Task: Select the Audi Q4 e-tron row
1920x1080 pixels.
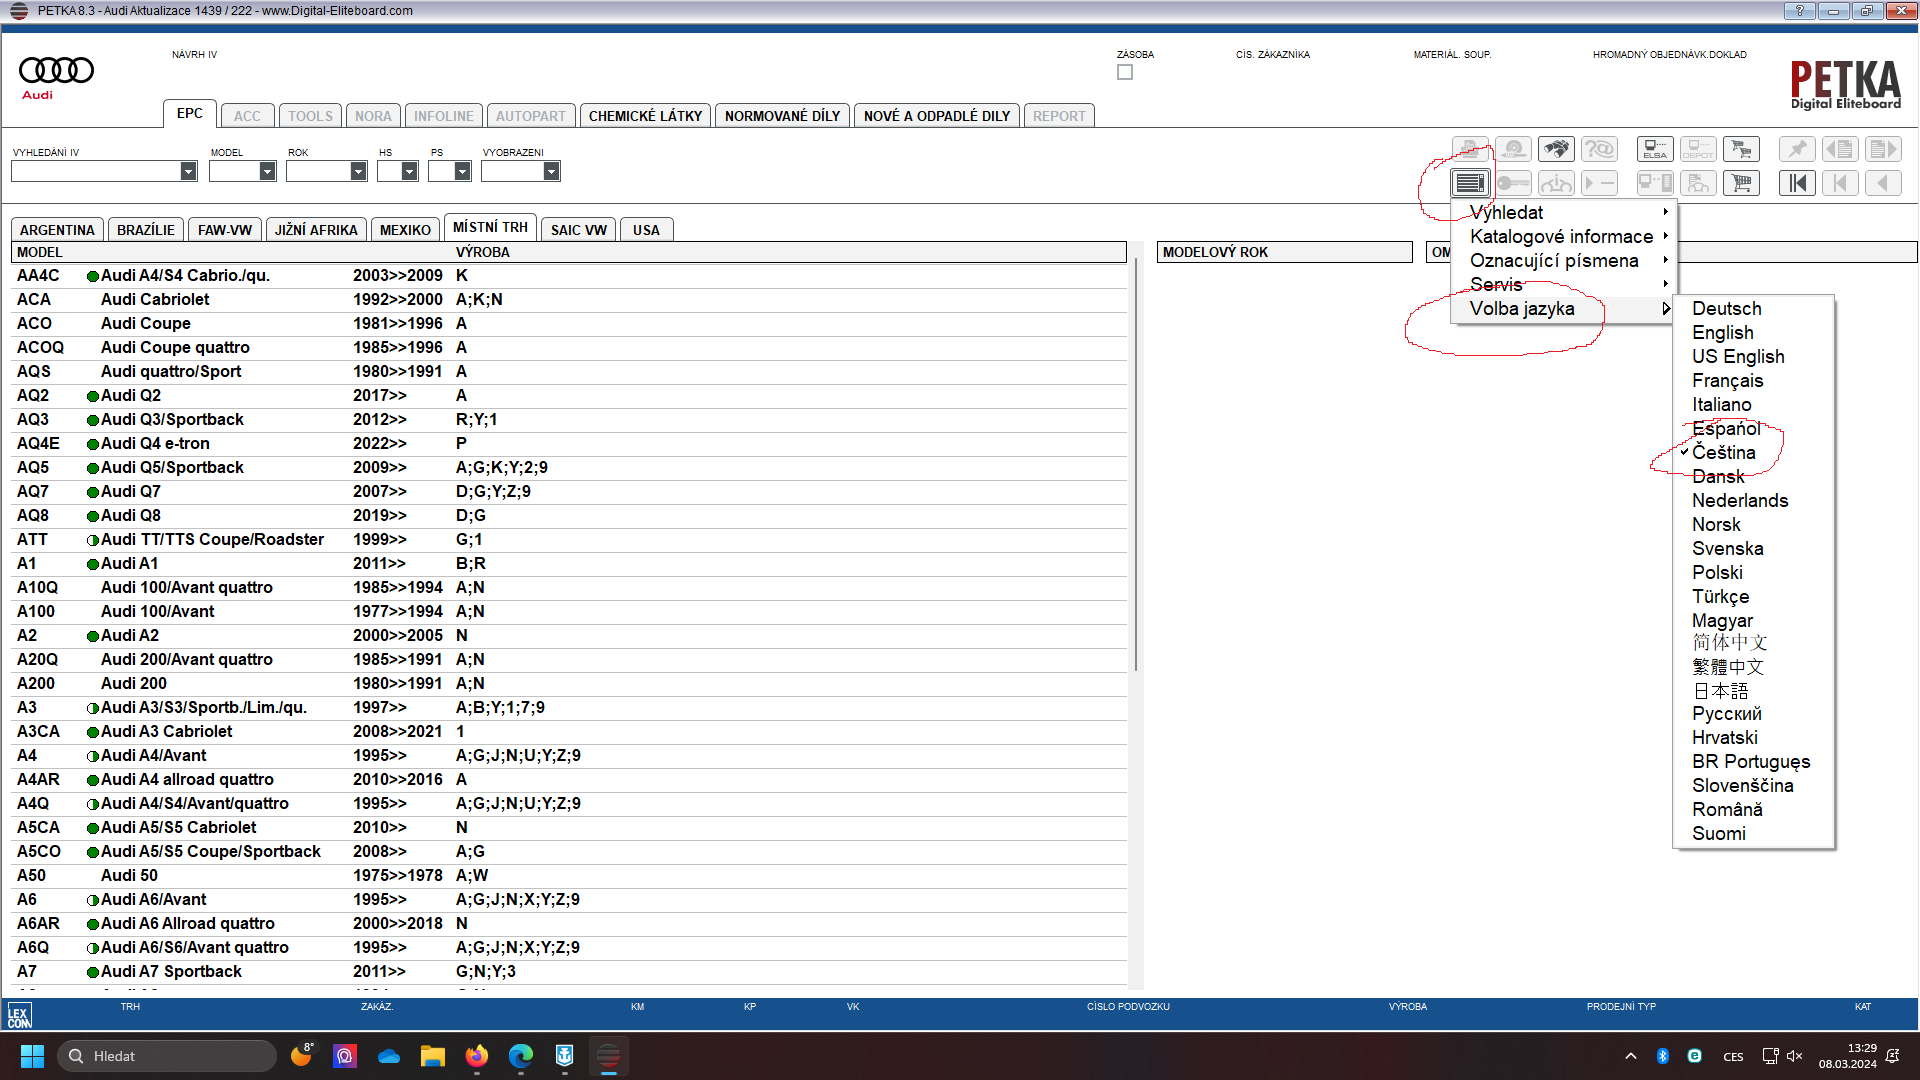Action: click(x=570, y=444)
